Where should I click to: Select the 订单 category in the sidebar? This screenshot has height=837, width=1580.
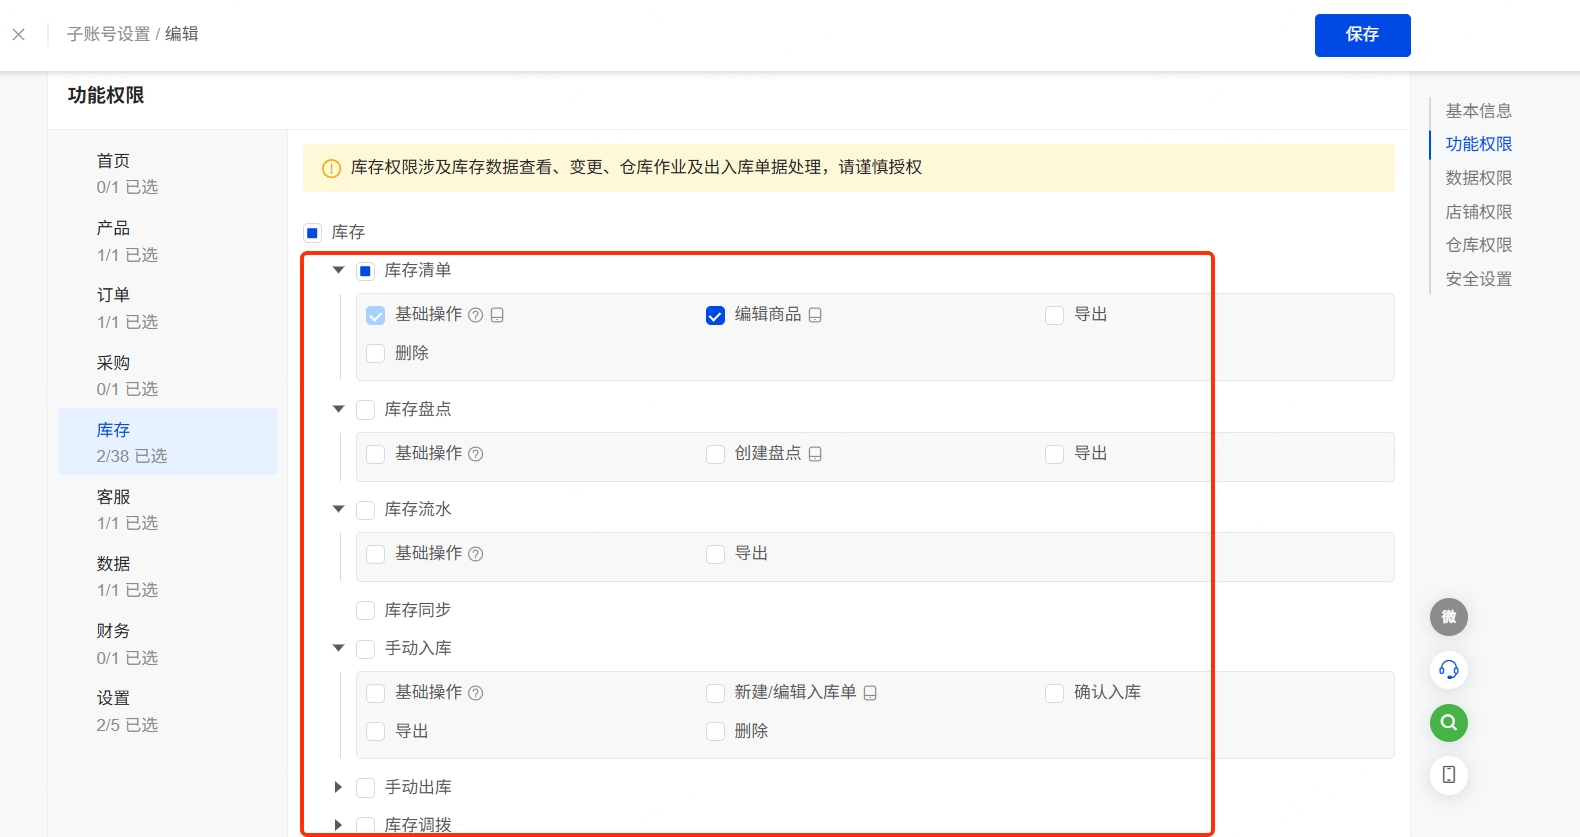(168, 308)
